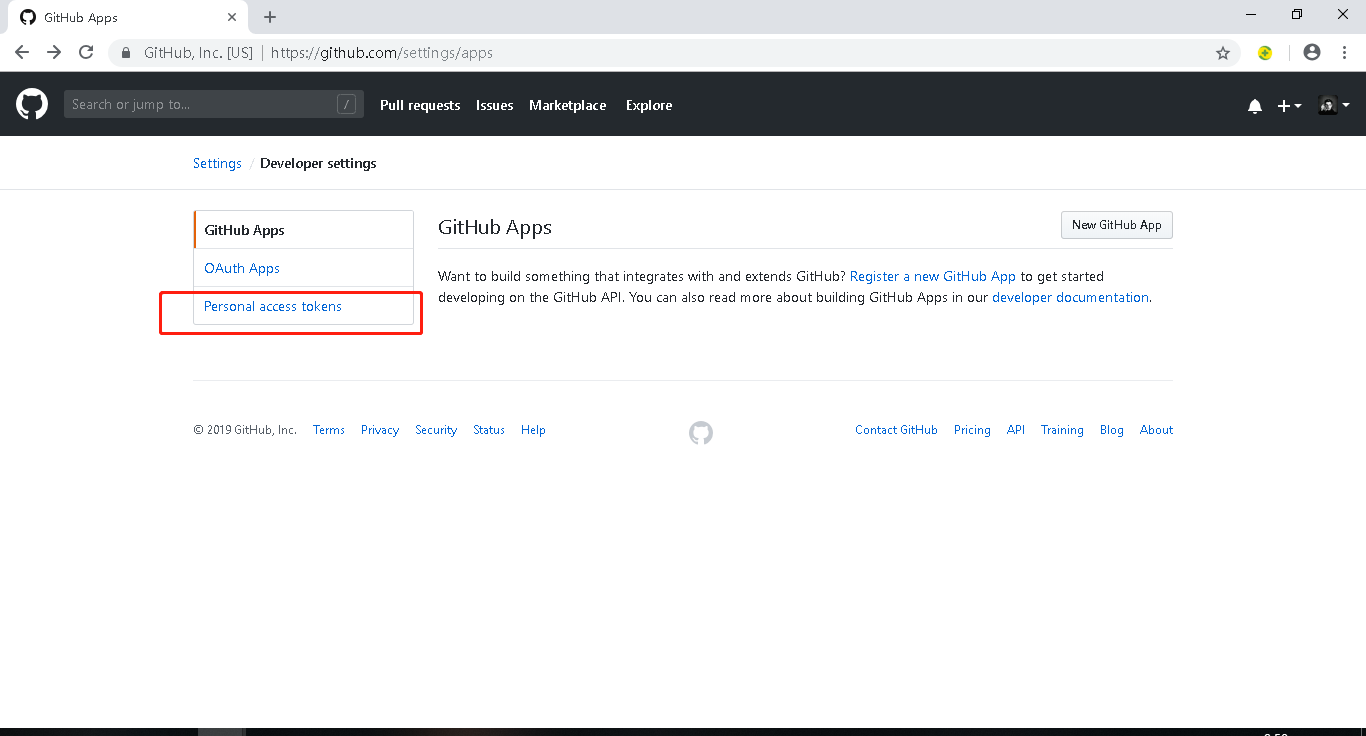
Task: Click the © 2019 GitHub, Inc. text
Action: [245, 430]
